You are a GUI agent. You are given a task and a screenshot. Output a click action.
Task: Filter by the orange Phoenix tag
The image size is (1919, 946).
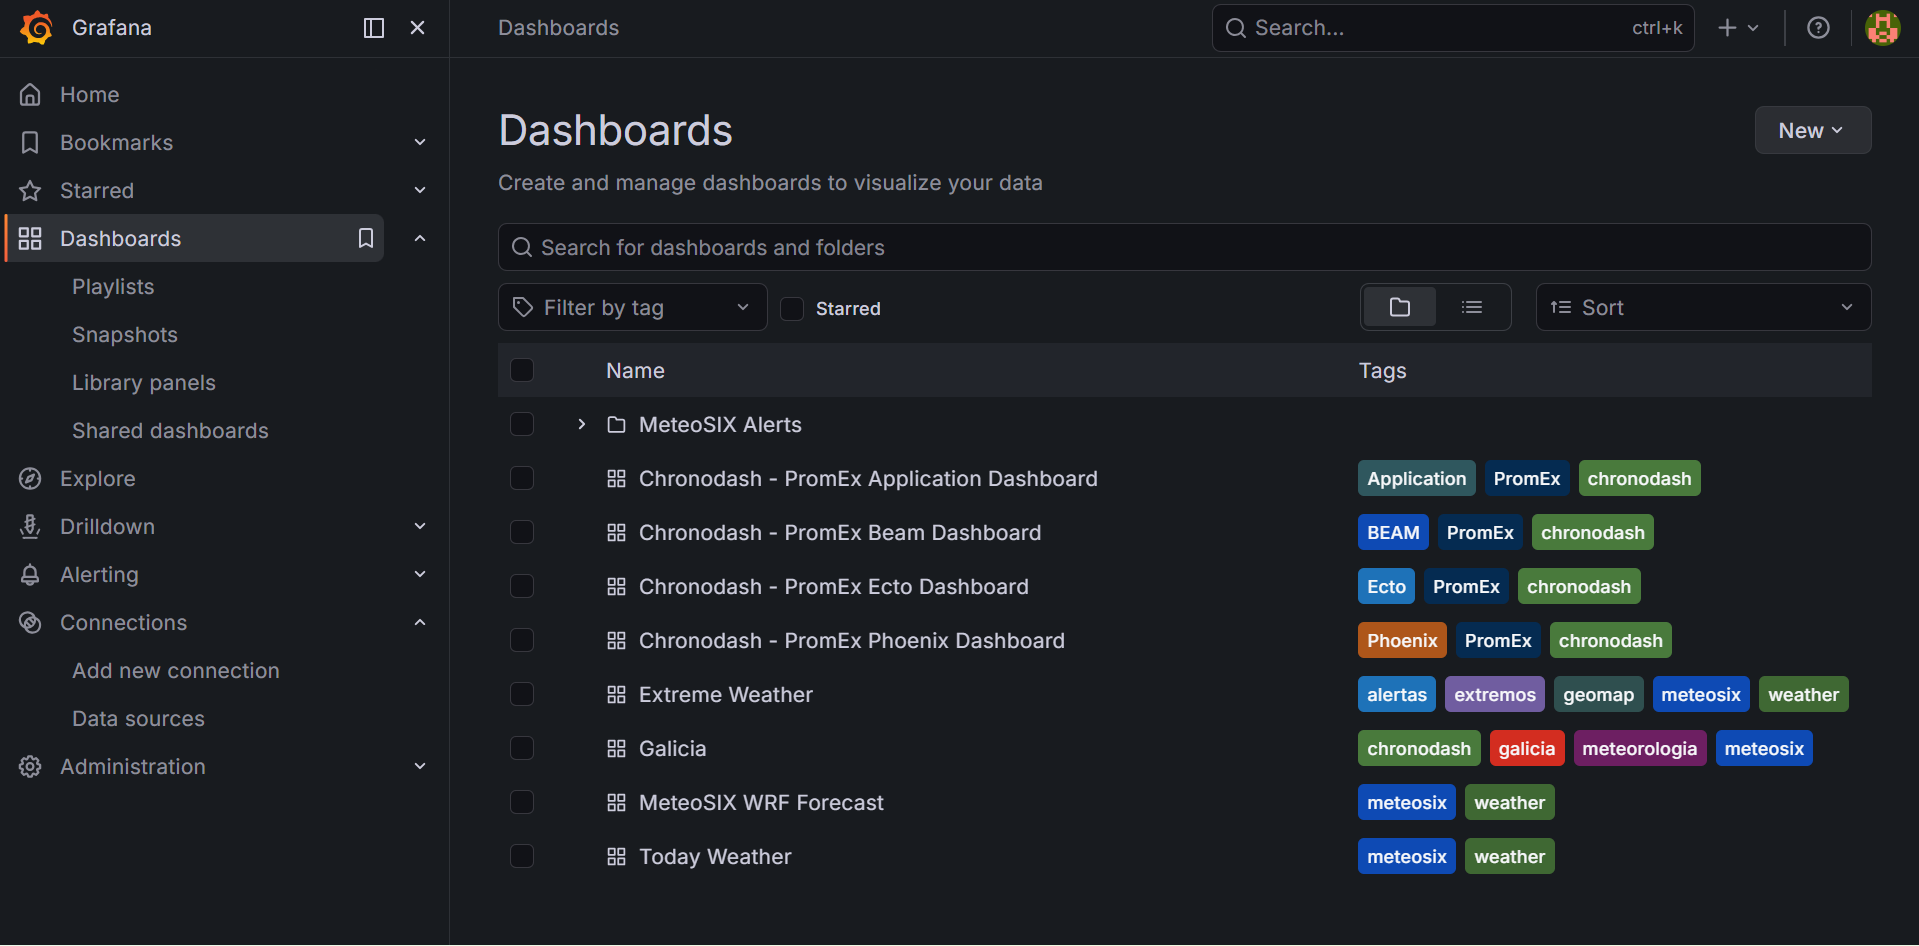1402,641
